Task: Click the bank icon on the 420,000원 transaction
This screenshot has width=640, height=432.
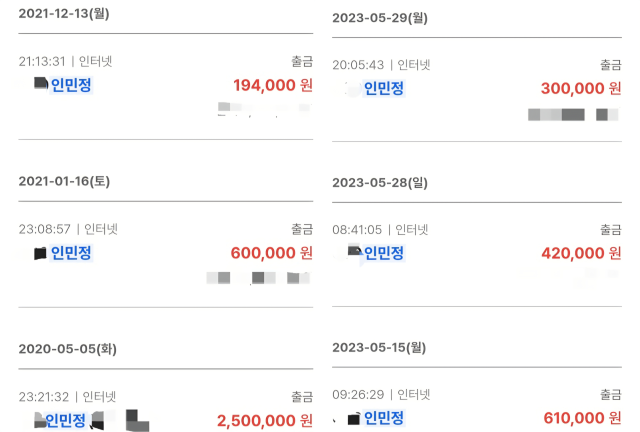Action: click(x=354, y=251)
